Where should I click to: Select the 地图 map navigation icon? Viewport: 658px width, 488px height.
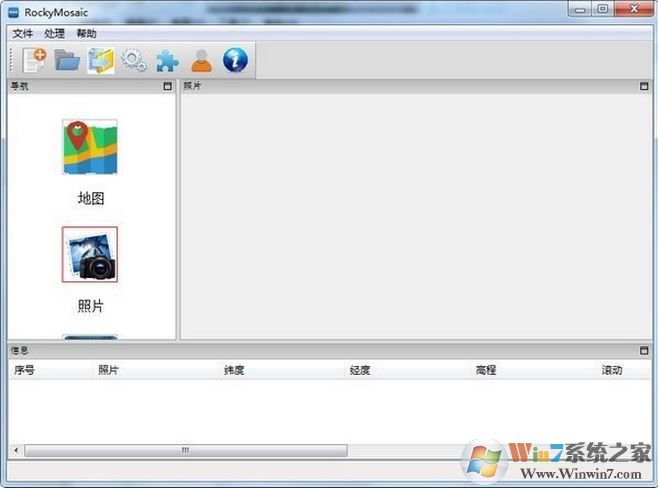pyautogui.click(x=90, y=147)
